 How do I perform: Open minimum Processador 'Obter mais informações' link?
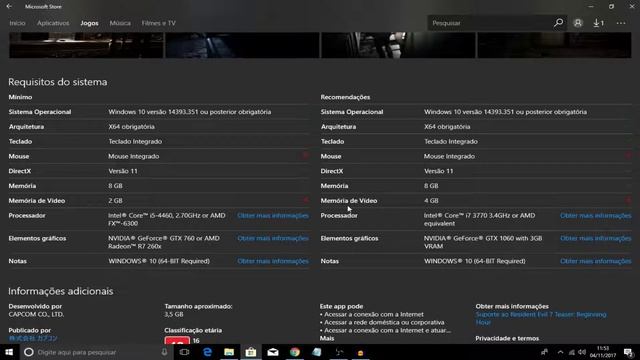[273, 216]
